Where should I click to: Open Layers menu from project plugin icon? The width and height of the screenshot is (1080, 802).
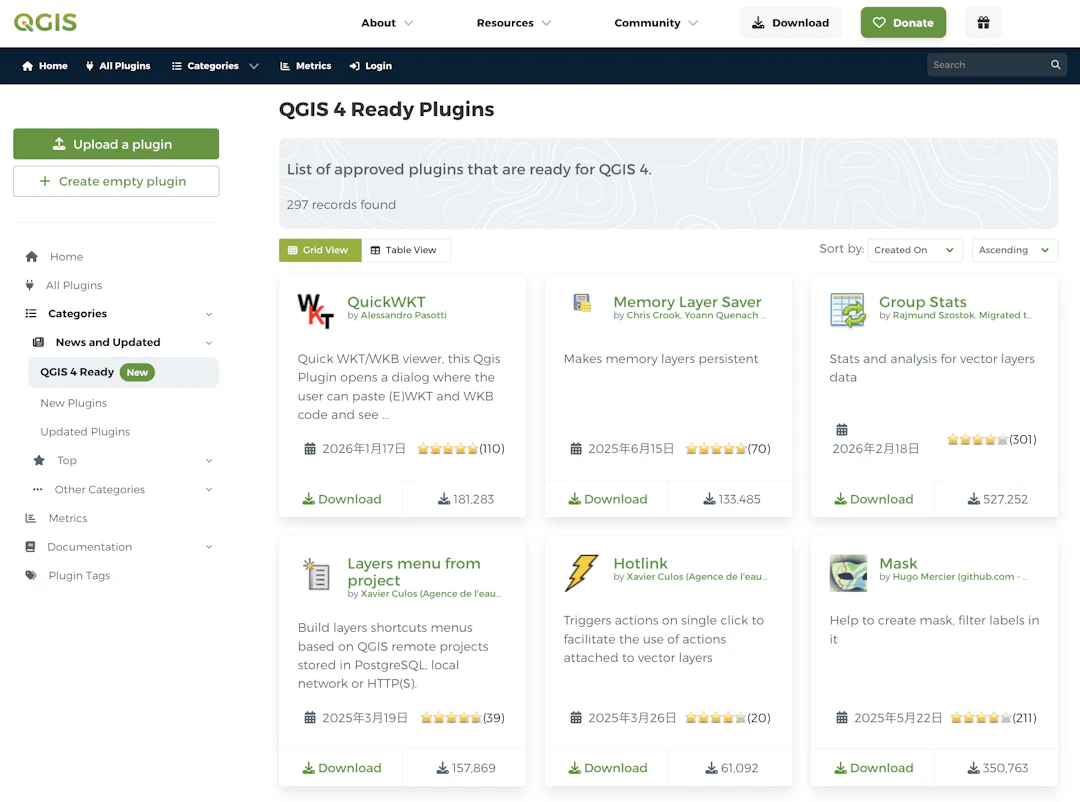point(316,573)
